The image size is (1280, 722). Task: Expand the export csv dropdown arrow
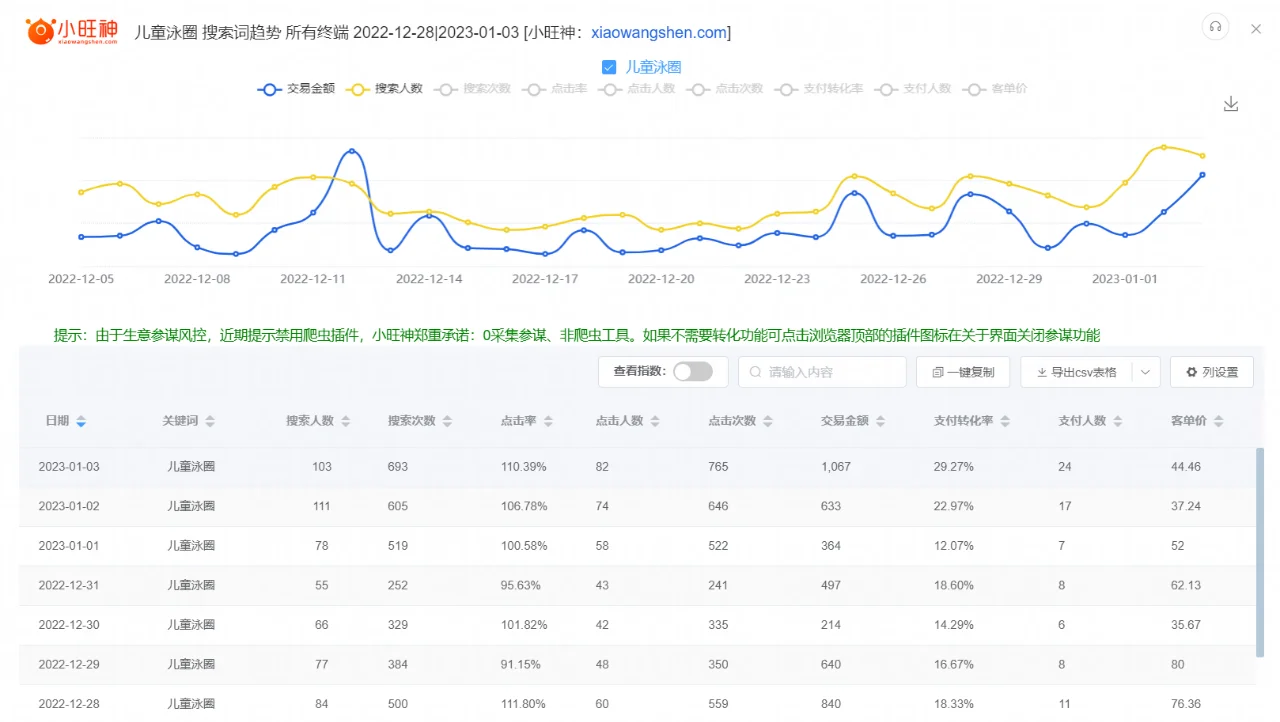pyautogui.click(x=1146, y=372)
